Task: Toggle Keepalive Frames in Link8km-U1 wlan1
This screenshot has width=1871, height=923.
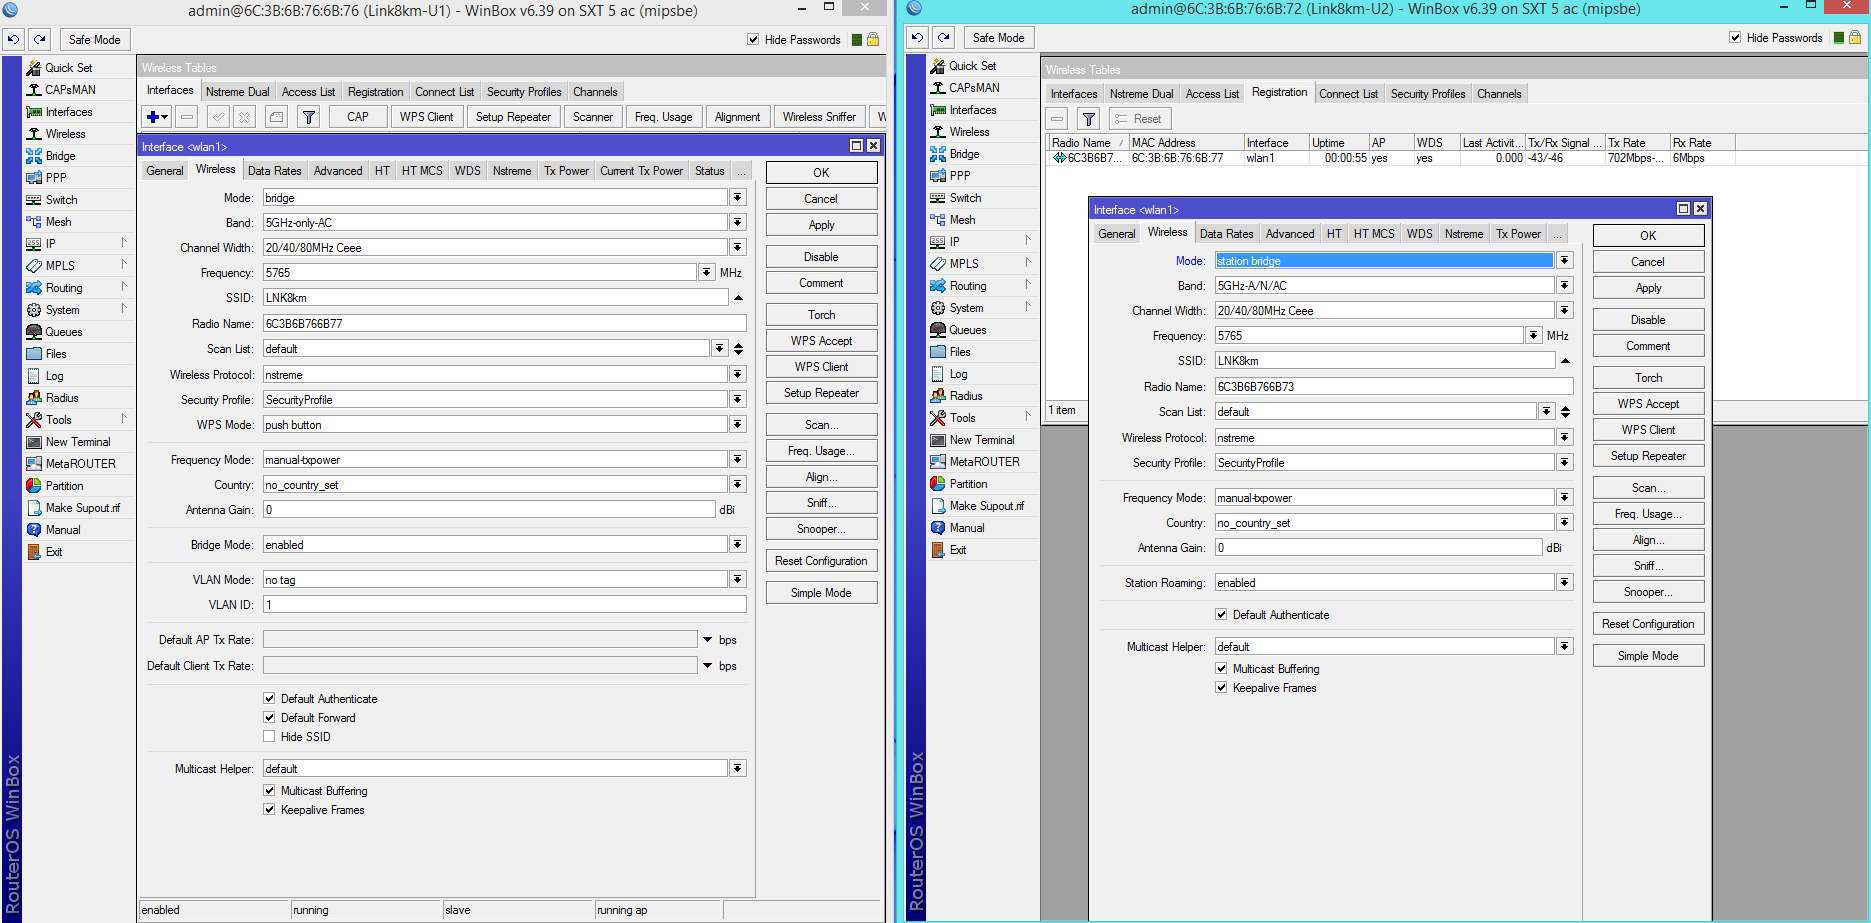Action: tap(269, 810)
